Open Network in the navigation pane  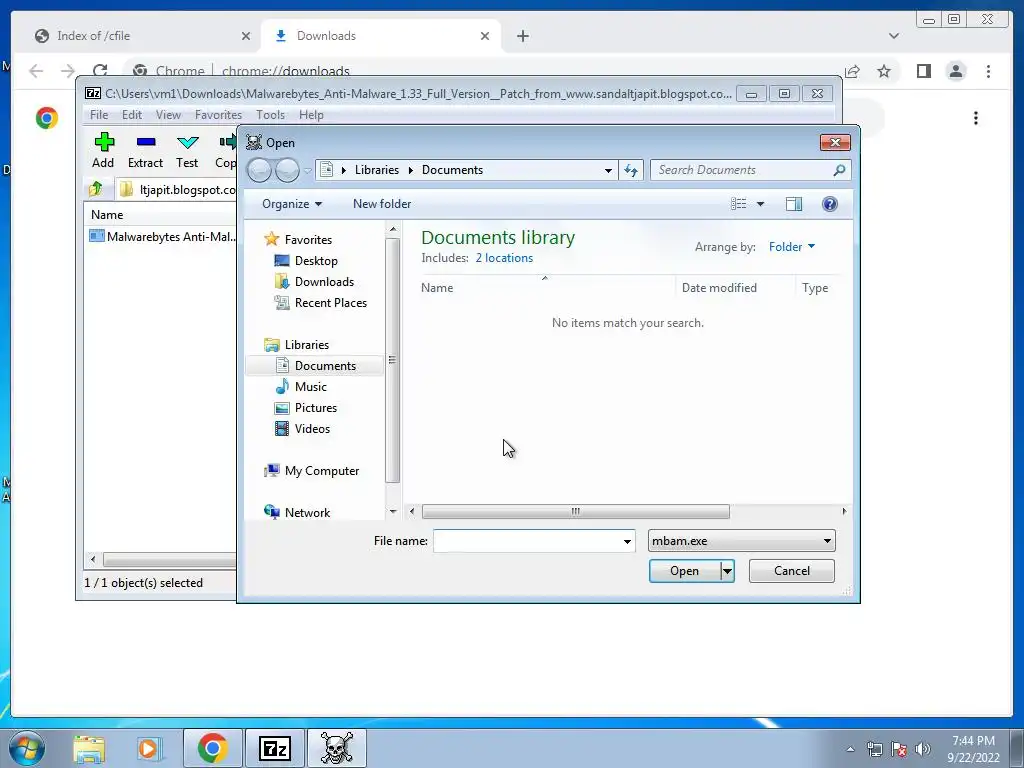307,513
